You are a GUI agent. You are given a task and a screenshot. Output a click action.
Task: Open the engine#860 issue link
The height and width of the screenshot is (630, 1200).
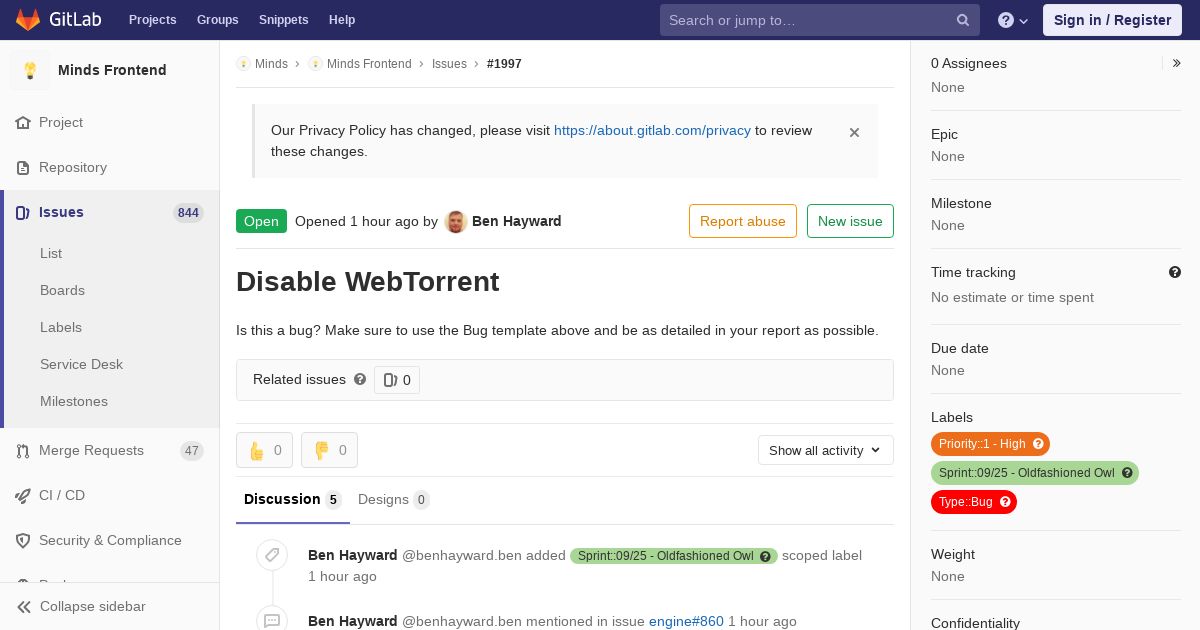pyautogui.click(x=686, y=621)
